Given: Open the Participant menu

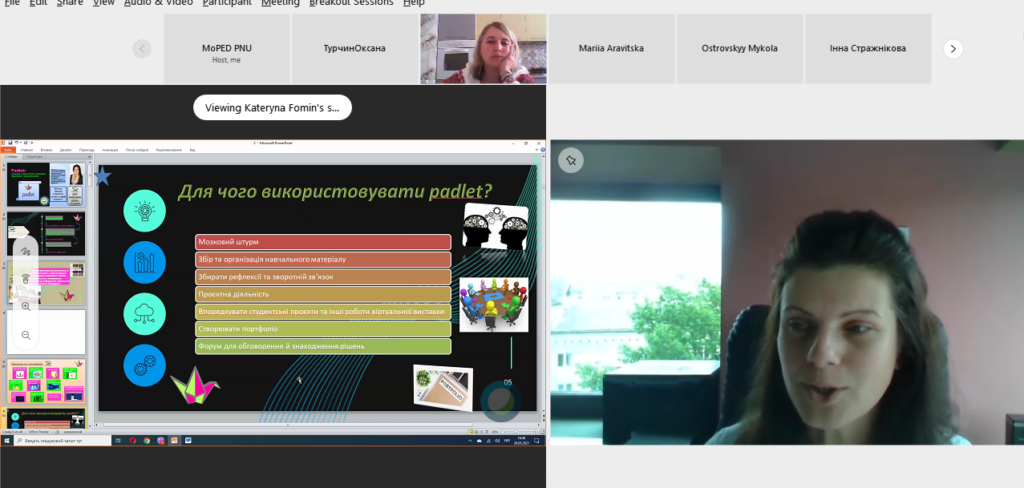Looking at the screenshot, I should pyautogui.click(x=227, y=3).
